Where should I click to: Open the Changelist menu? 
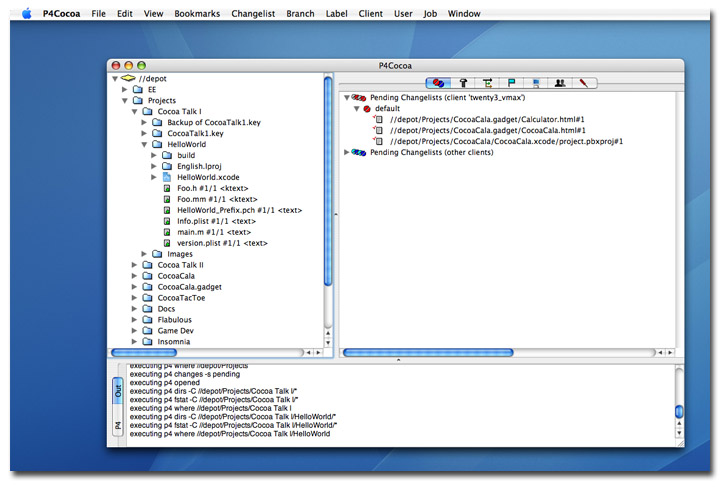(x=253, y=14)
